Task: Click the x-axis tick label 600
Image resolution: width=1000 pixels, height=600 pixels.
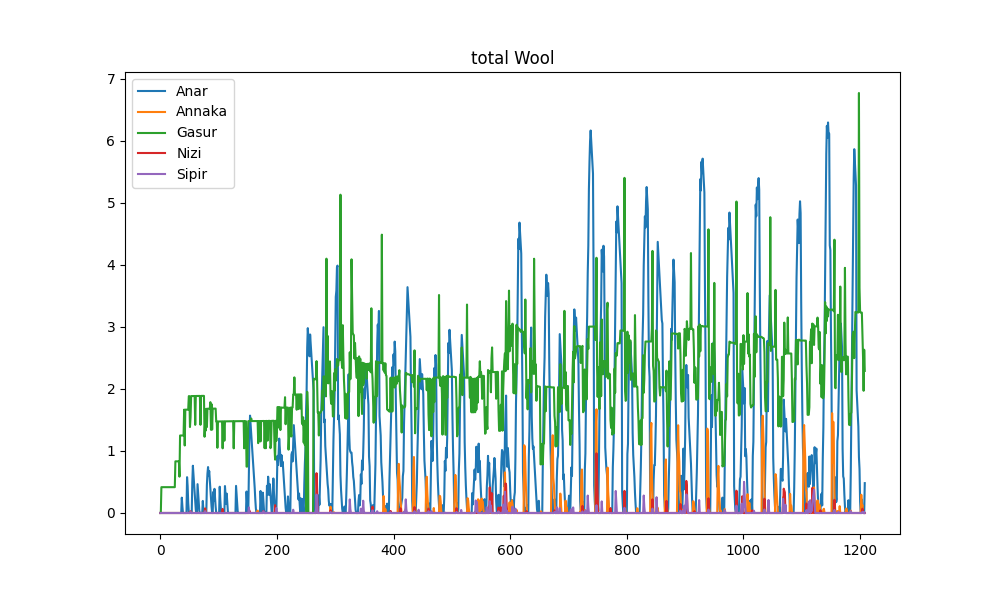Action: [510, 550]
